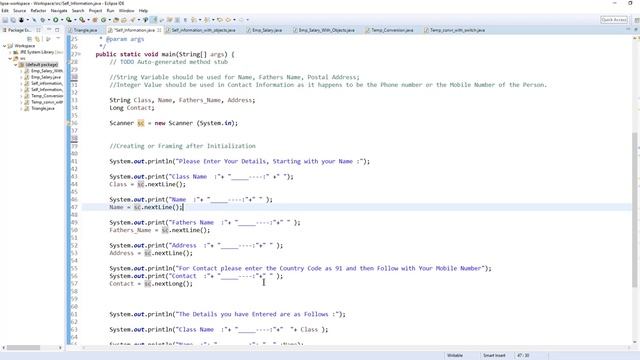Open the Debug button dropdown arrow

(x=49, y=20)
